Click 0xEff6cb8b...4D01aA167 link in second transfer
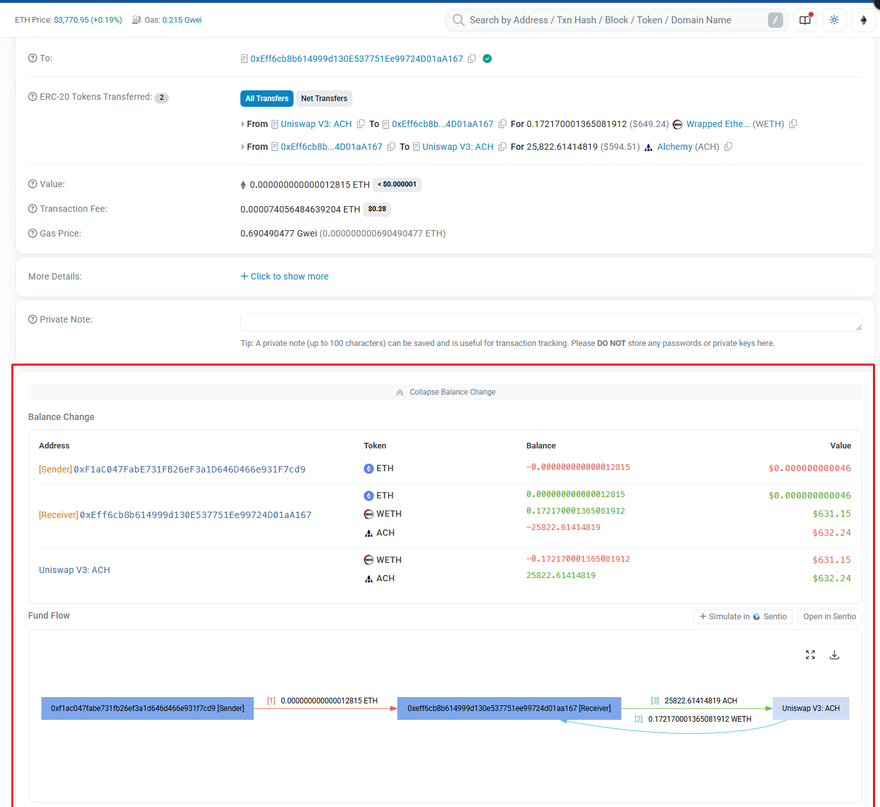This screenshot has width=880, height=807. tap(331, 147)
